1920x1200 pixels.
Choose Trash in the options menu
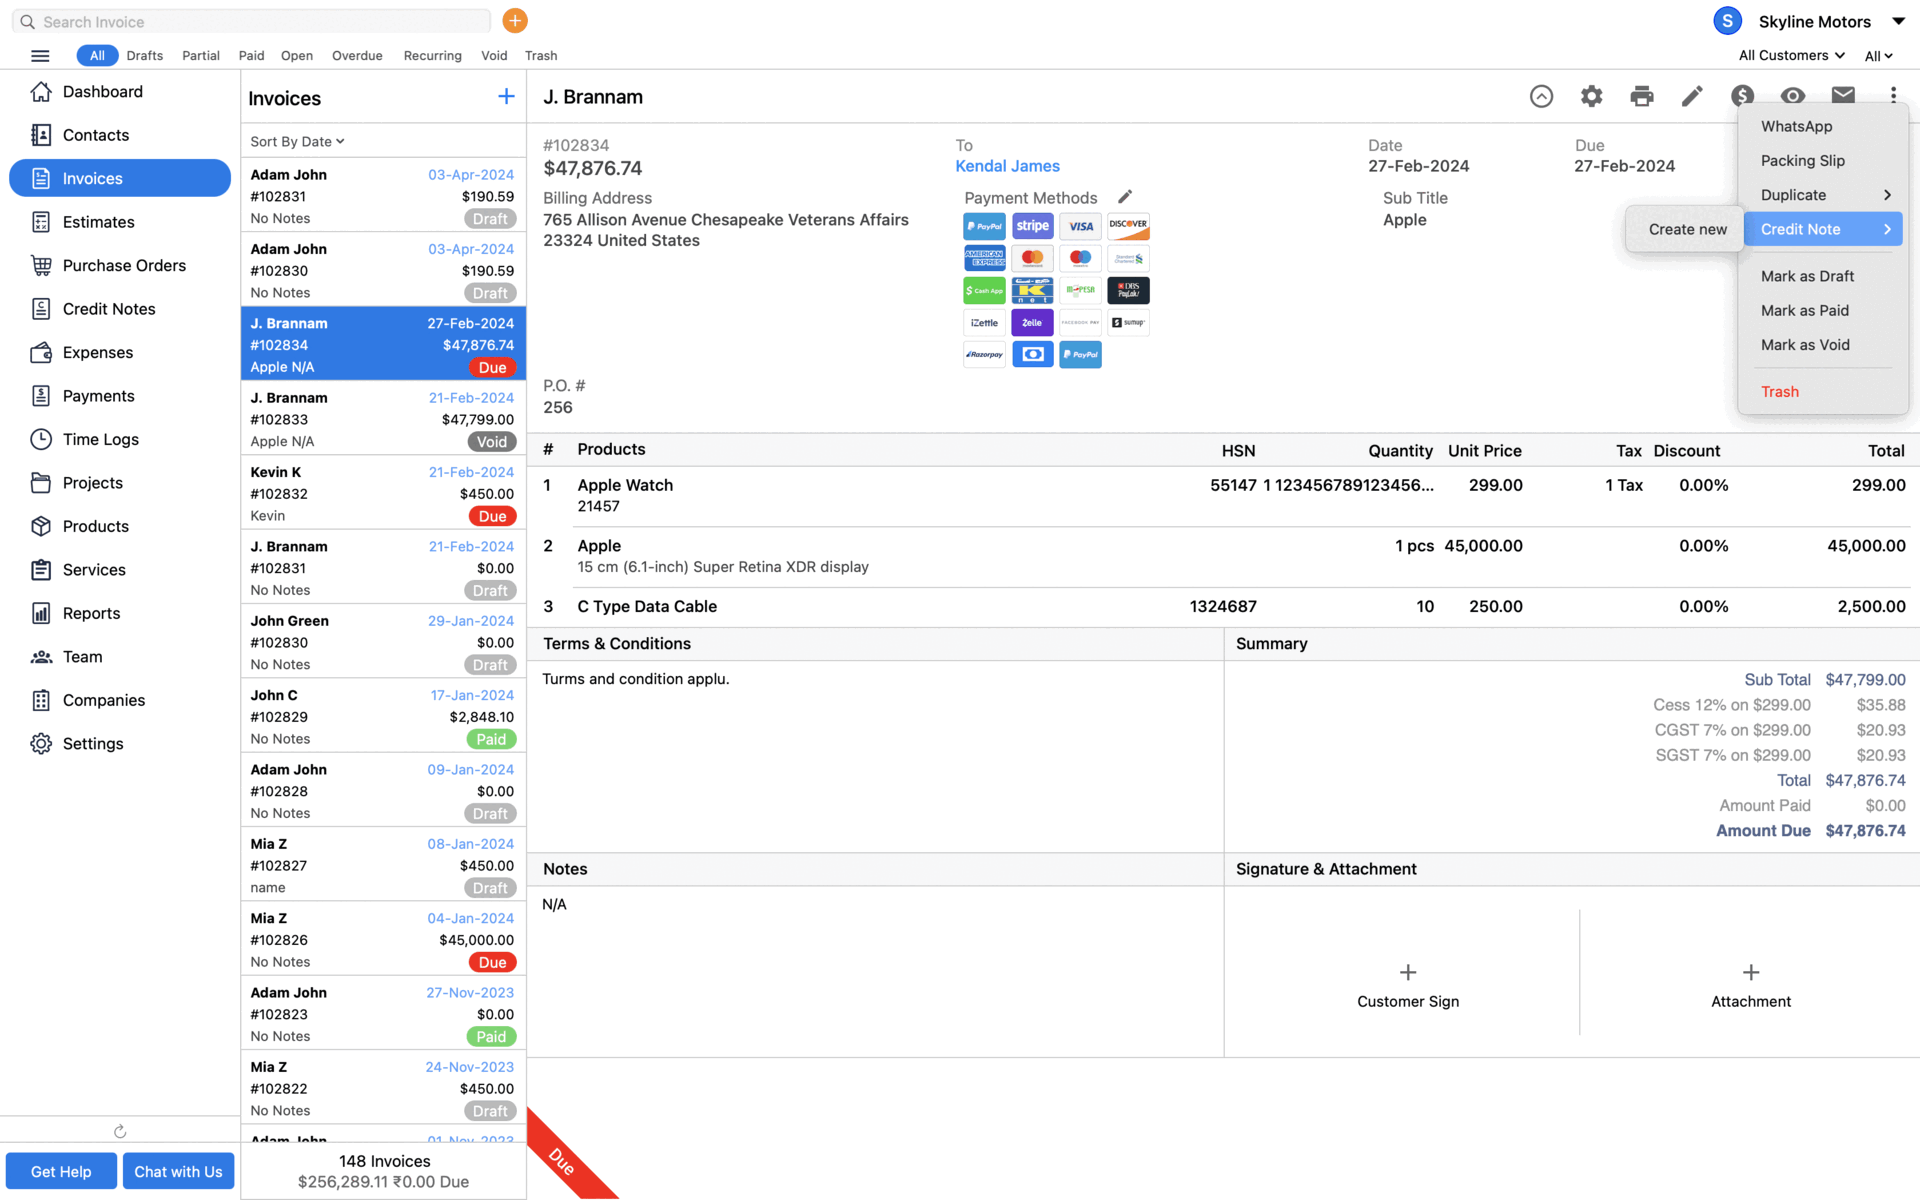[1823, 391]
